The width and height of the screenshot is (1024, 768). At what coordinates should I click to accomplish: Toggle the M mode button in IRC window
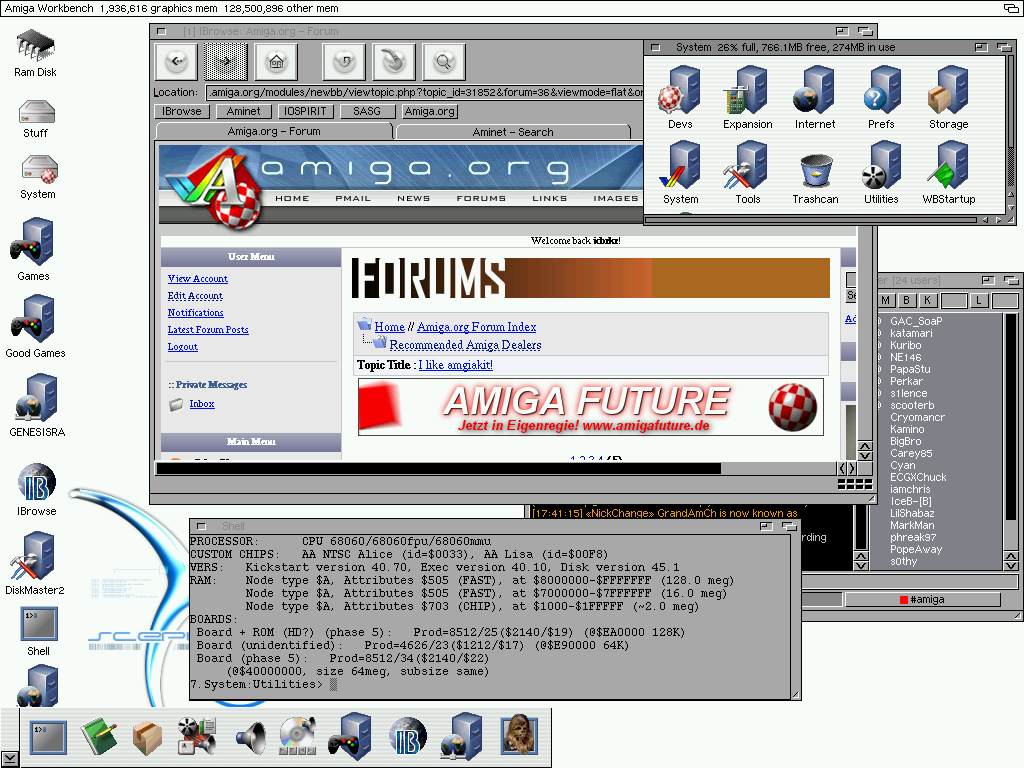point(886,300)
